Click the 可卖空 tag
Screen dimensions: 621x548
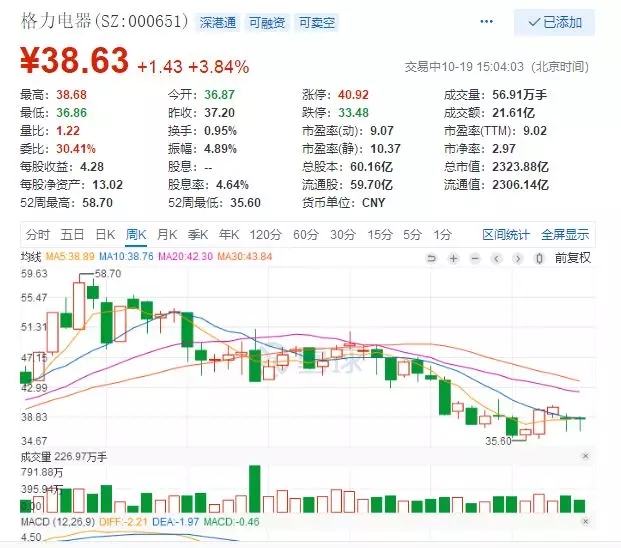[x=316, y=23]
